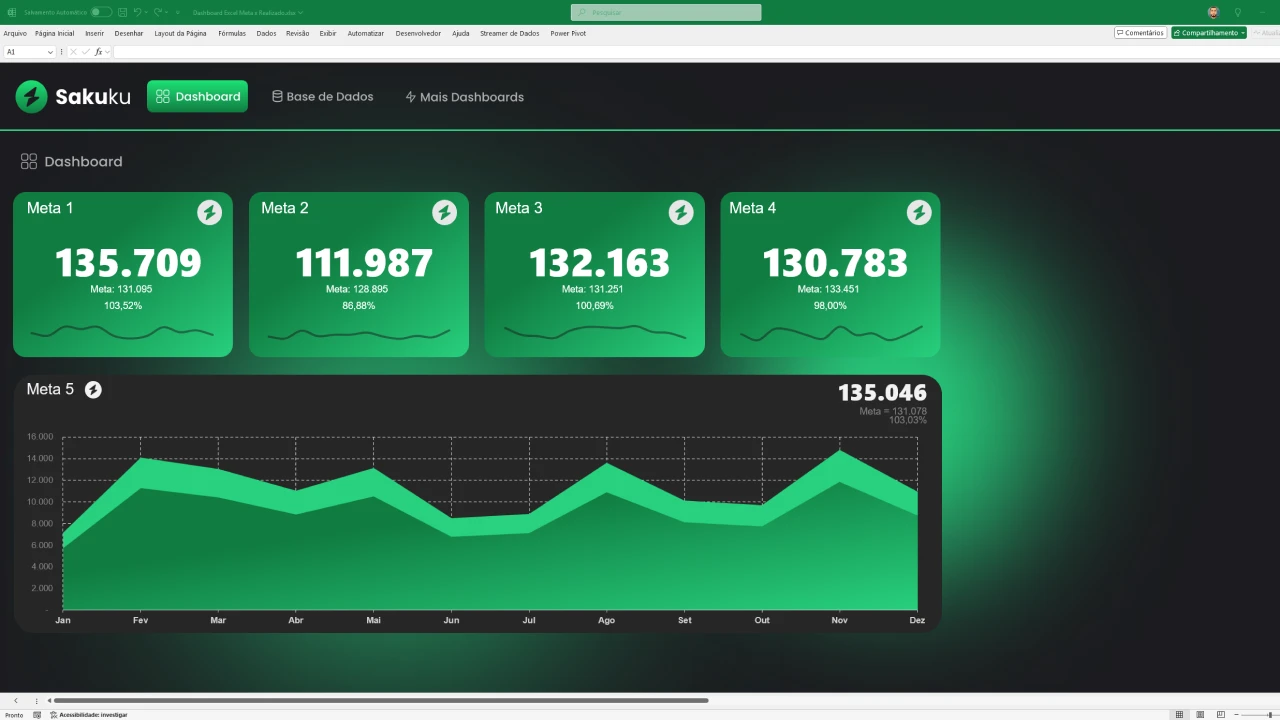This screenshot has width=1280, height=720.
Task: Click the Save icon in title bar
Action: click(x=122, y=12)
